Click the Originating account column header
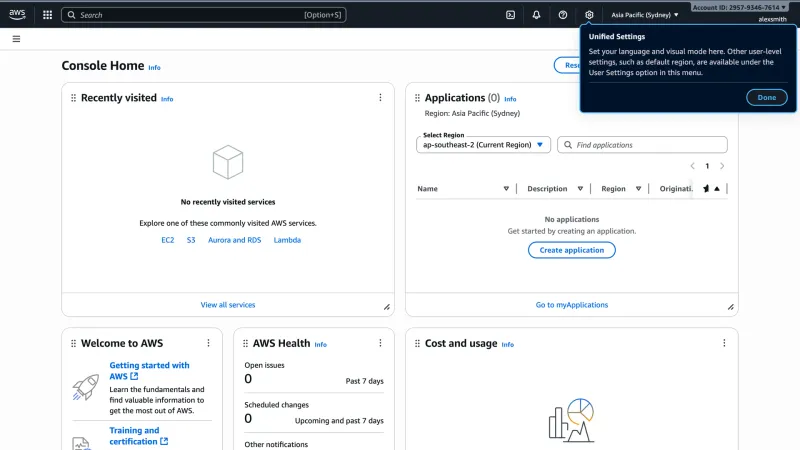The width and height of the screenshot is (800, 450). (676, 189)
